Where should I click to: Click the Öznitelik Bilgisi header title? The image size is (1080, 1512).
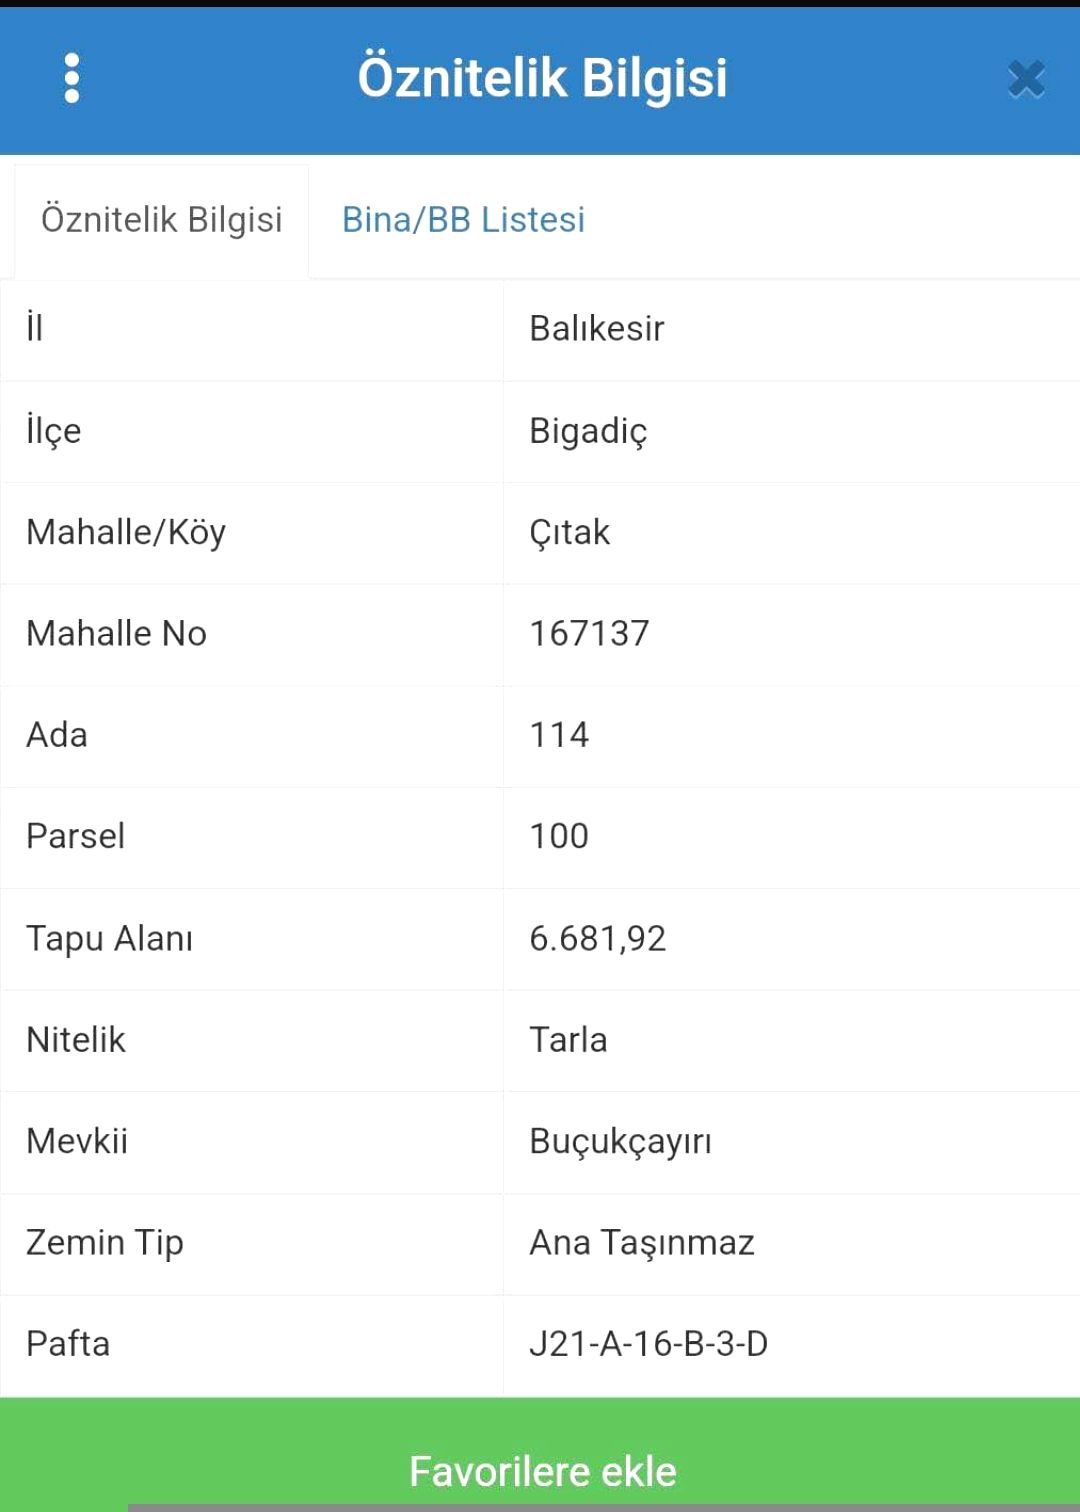pos(542,78)
